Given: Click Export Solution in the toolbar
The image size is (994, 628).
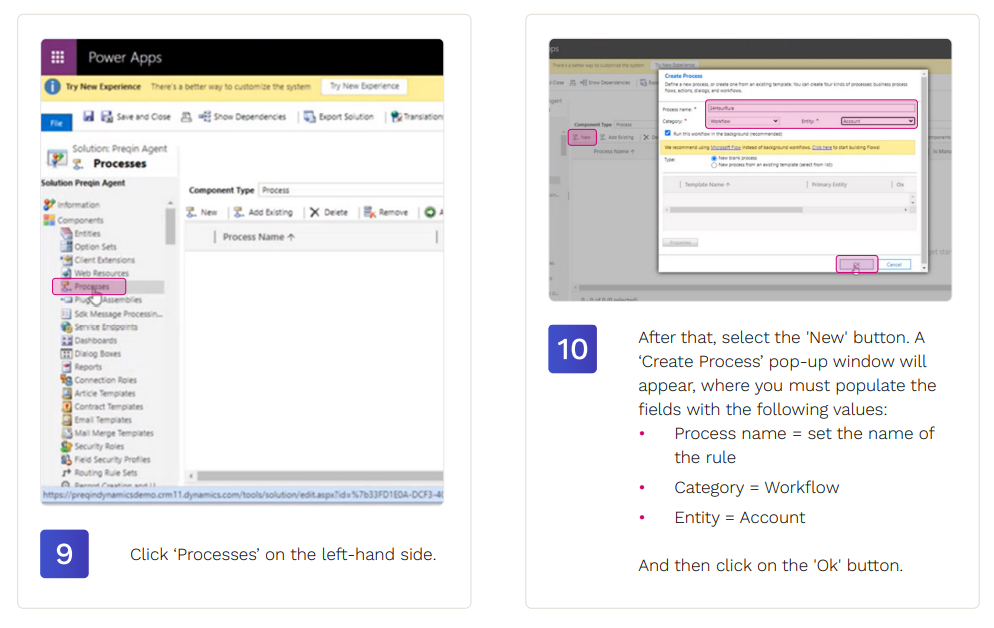Looking at the screenshot, I should point(339,117).
